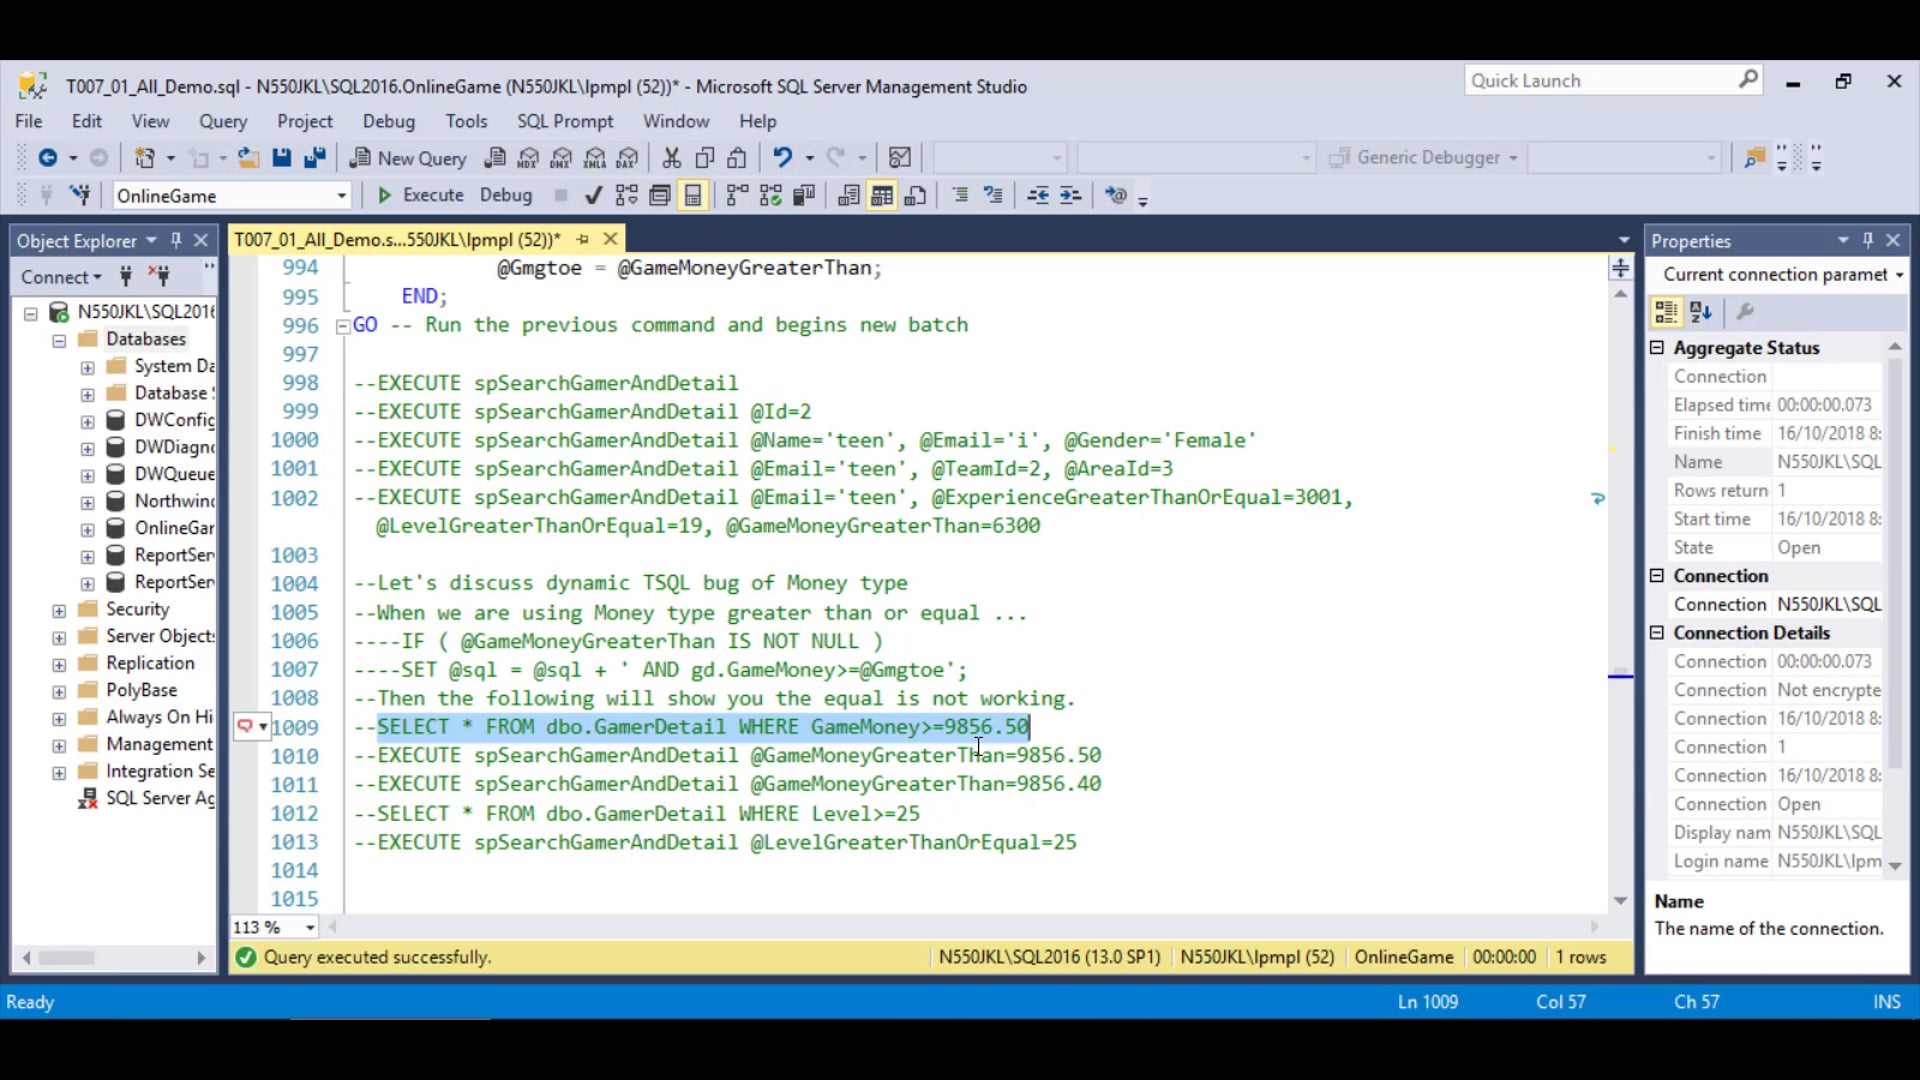The width and height of the screenshot is (1920, 1080).
Task: Select the T007_01_All_Demo.sql document tab
Action: pos(397,240)
